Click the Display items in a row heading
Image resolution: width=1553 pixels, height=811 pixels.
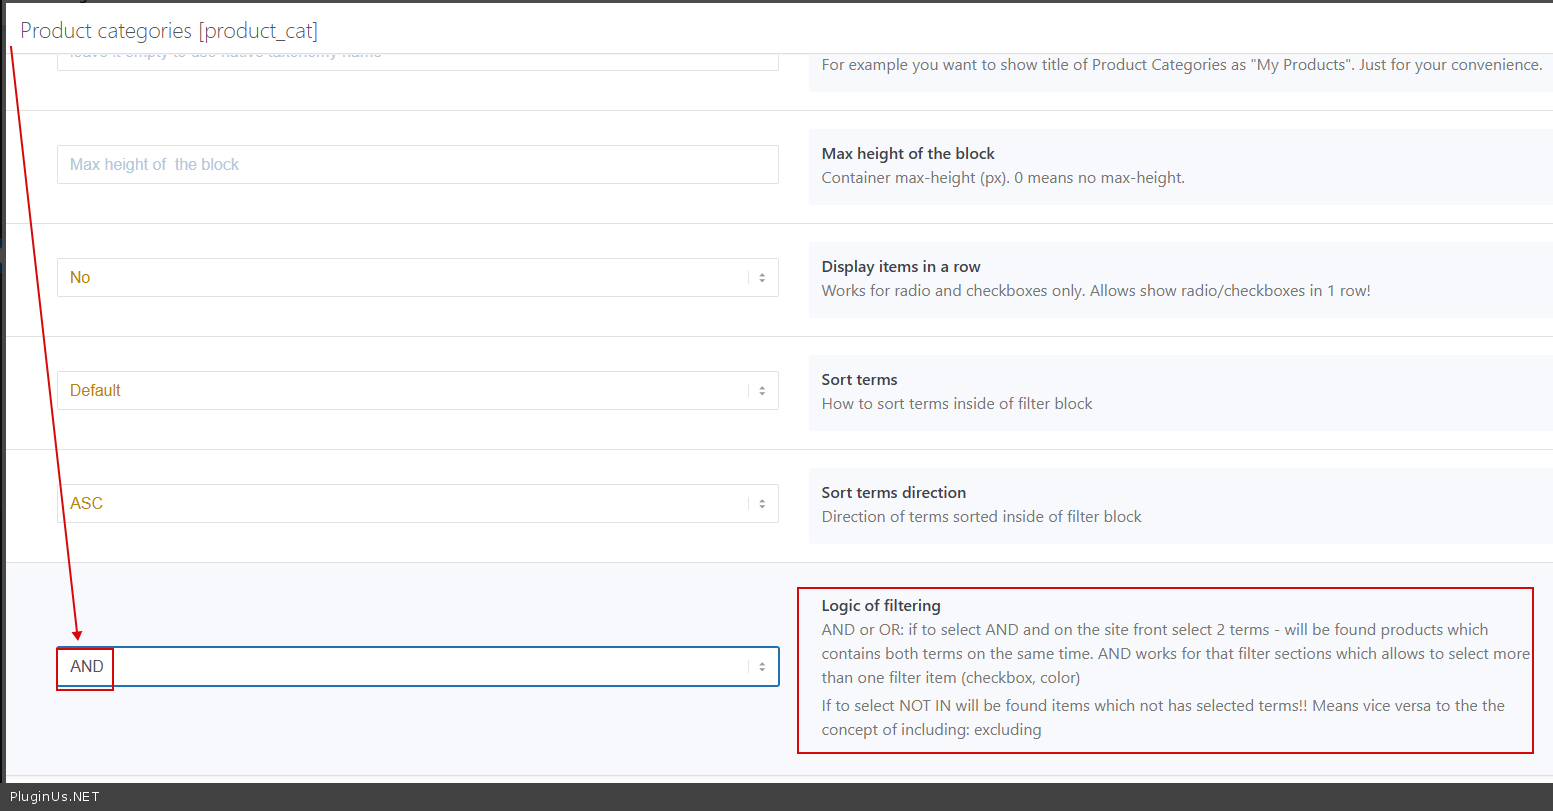(x=901, y=266)
